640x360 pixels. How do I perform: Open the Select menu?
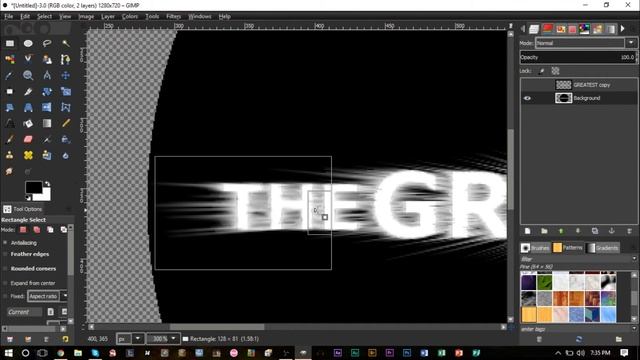click(44, 16)
